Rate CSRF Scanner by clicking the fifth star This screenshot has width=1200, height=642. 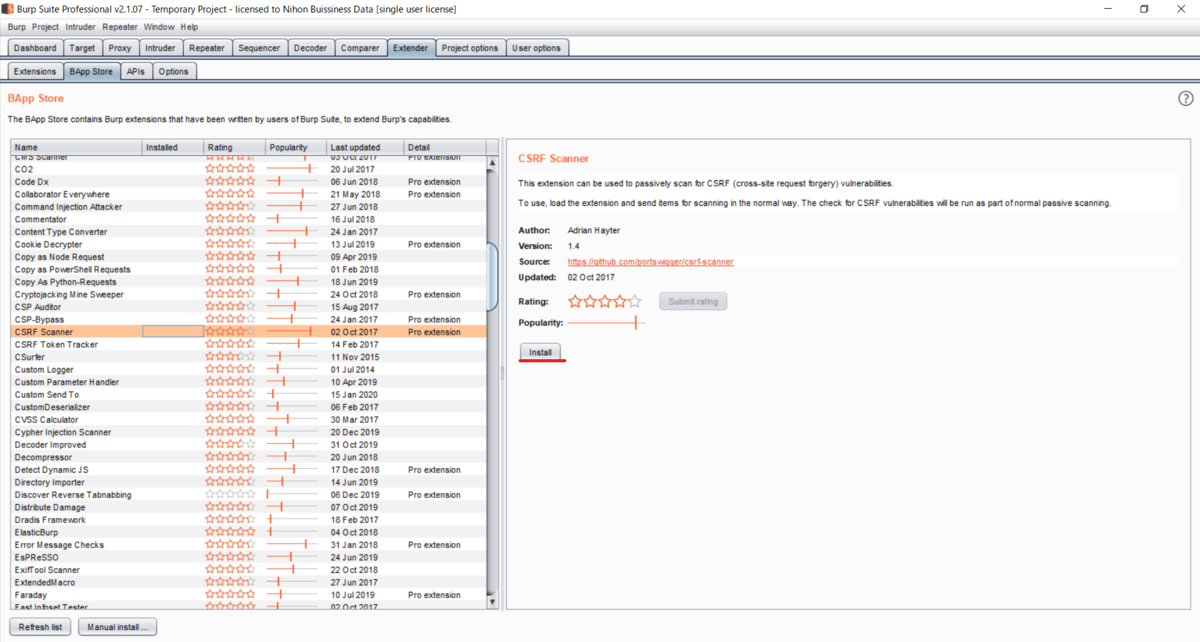click(x=634, y=300)
